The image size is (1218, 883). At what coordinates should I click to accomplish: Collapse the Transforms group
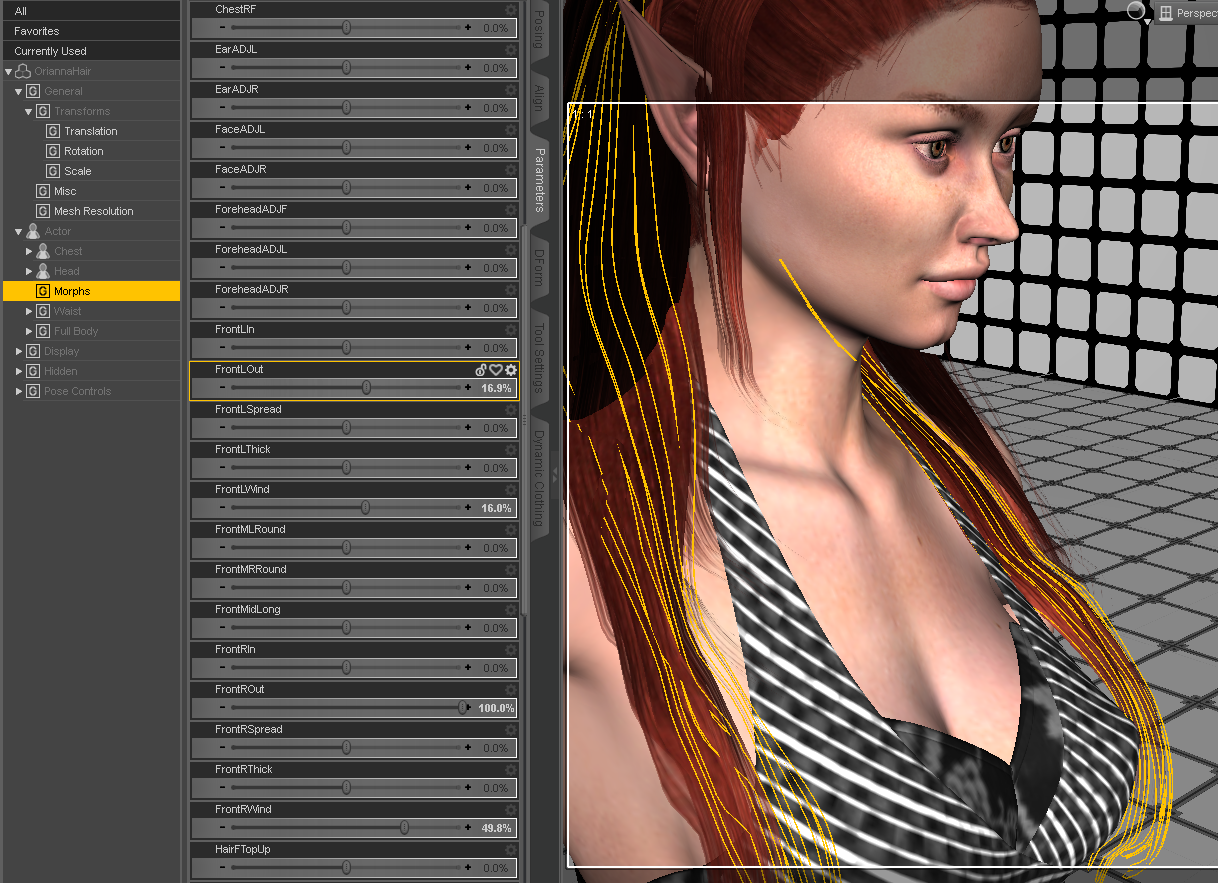(x=29, y=112)
